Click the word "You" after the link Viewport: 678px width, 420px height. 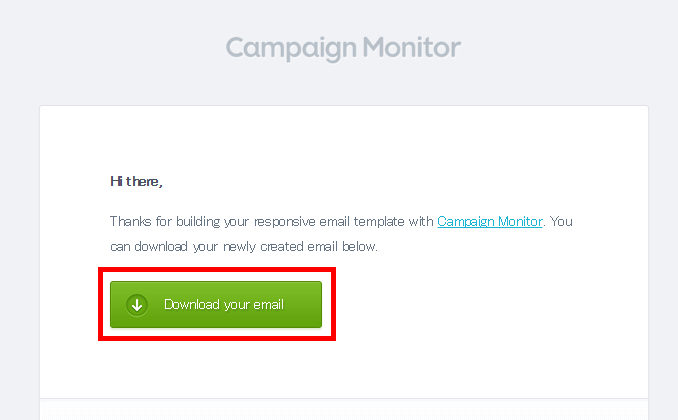[561, 221]
